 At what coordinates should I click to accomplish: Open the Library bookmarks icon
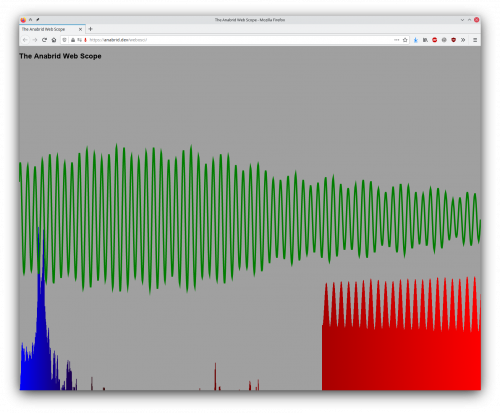click(425, 40)
